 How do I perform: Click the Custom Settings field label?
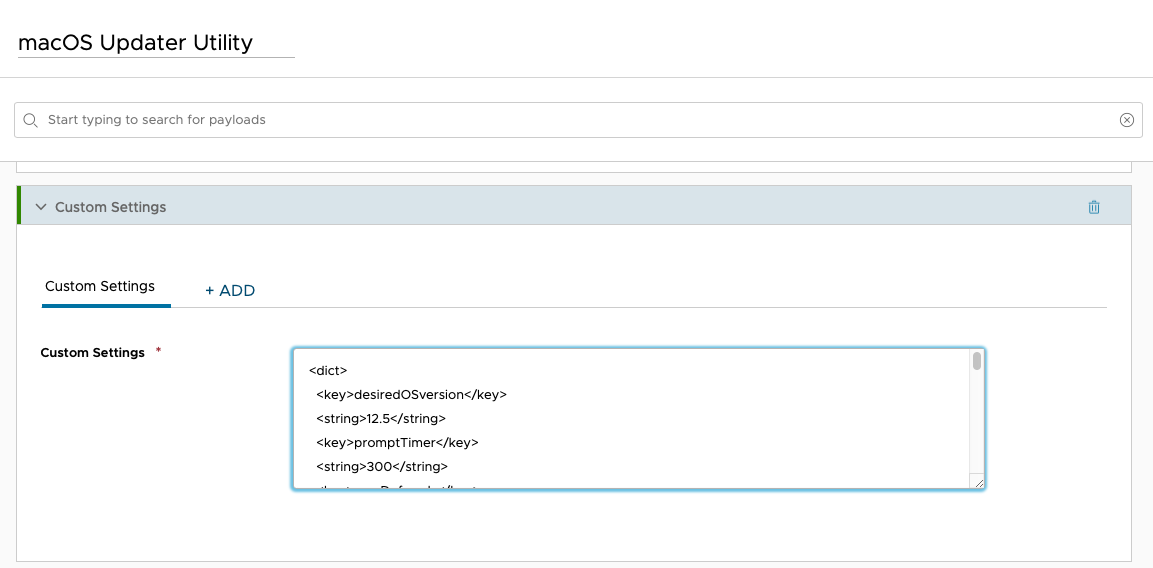coord(93,352)
